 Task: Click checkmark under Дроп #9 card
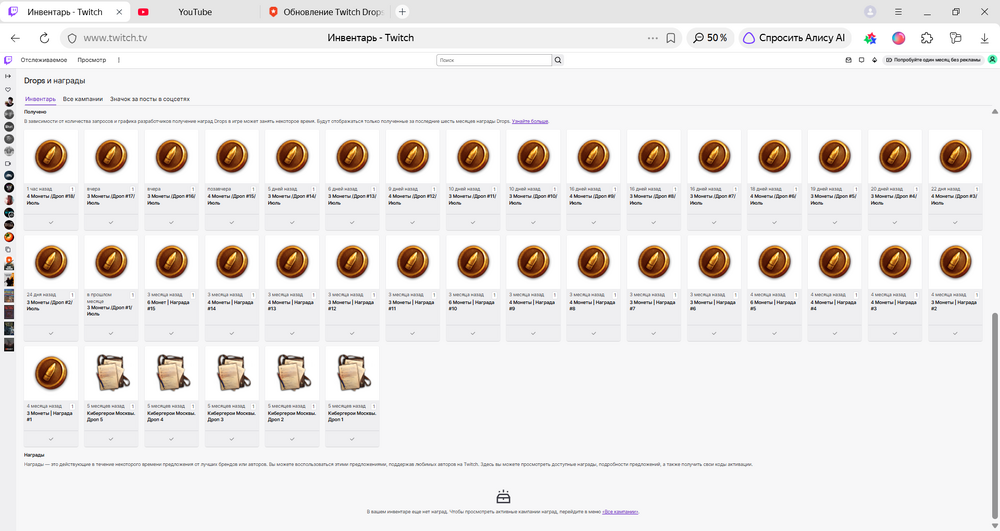pyautogui.click(x=594, y=222)
